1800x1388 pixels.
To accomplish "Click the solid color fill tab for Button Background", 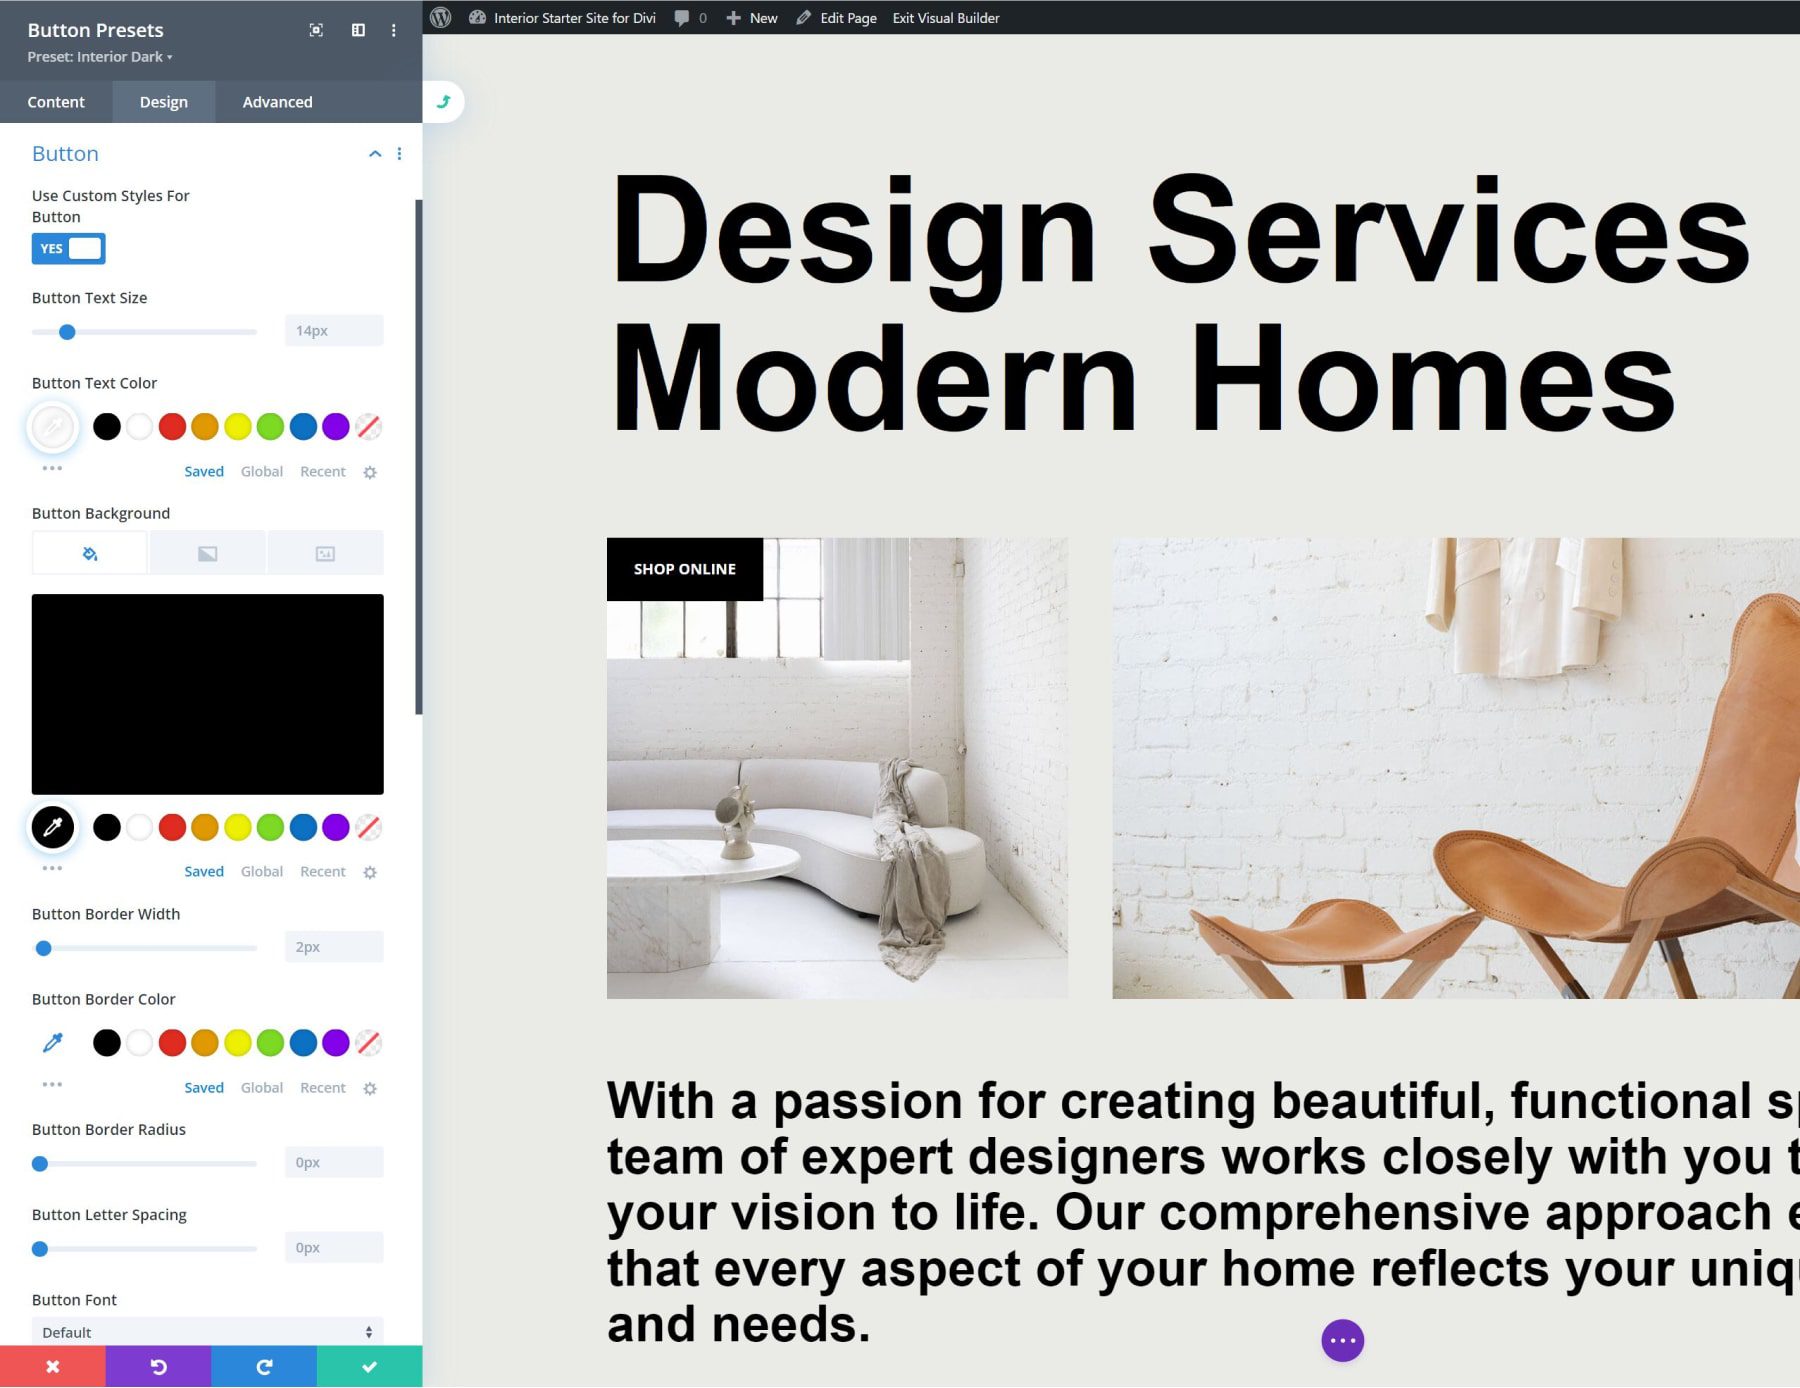I will point(89,552).
